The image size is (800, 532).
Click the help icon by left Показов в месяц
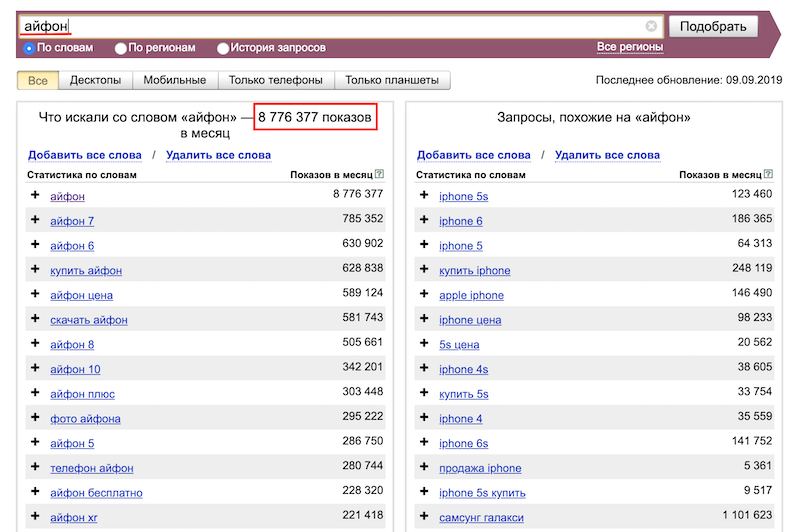pyautogui.click(x=379, y=175)
